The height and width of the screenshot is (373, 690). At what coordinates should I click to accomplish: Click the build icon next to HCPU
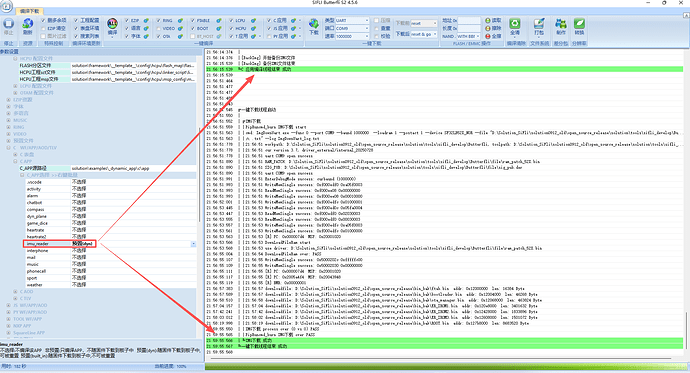pos(253,28)
